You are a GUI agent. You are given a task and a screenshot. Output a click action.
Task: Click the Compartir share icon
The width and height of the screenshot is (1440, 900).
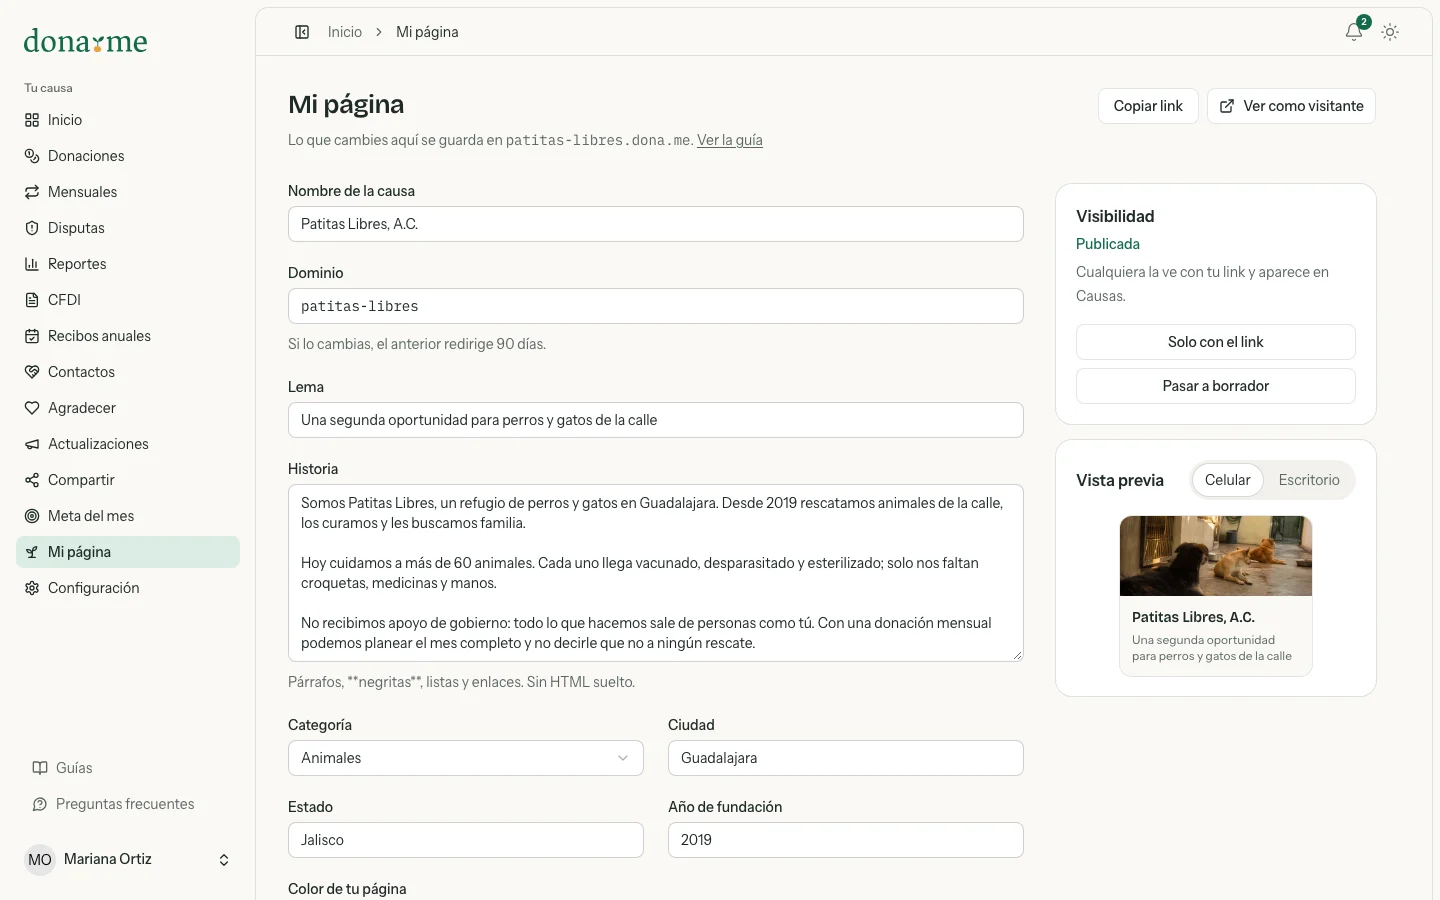tap(32, 480)
